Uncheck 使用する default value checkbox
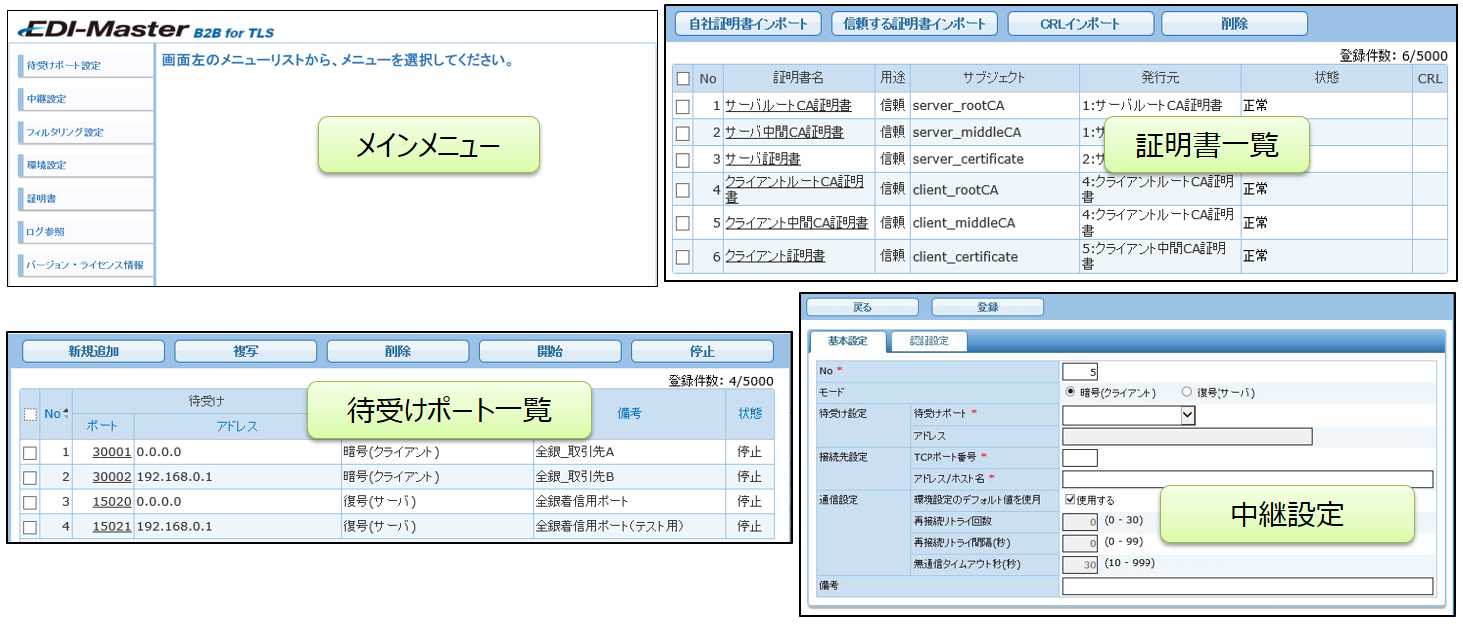 coord(1070,500)
